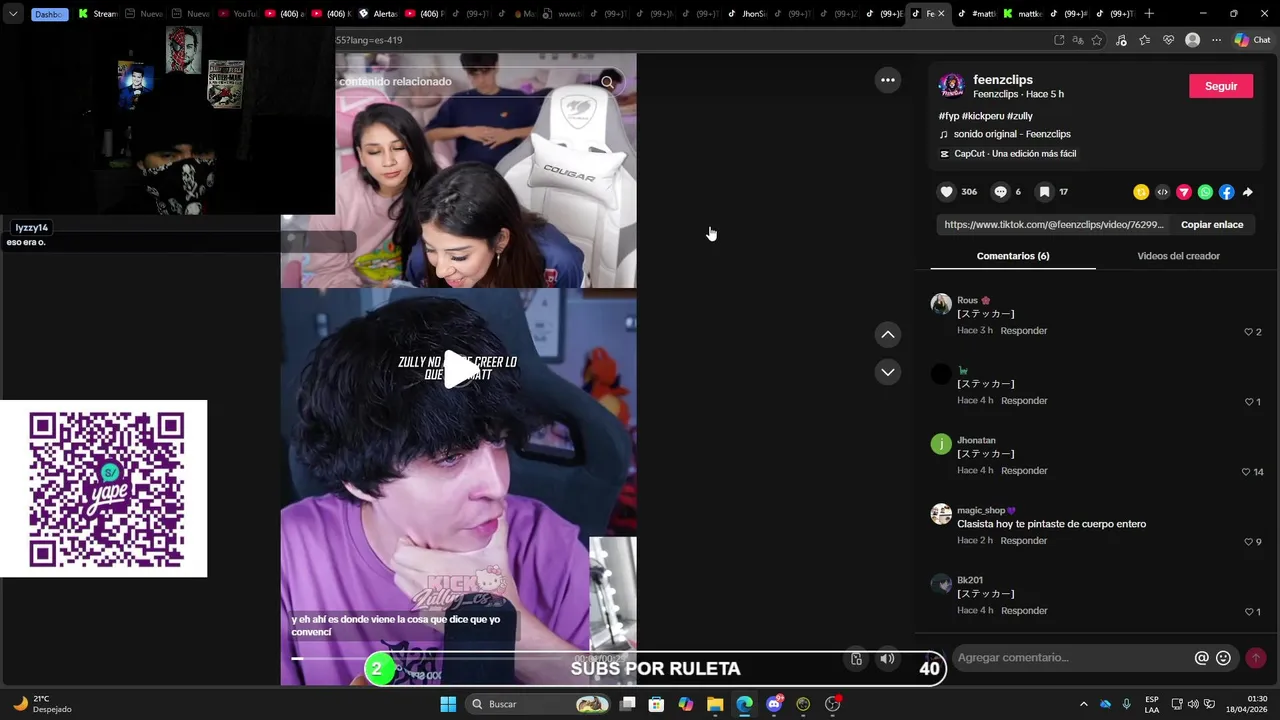Switch to Videos del creador tab
The height and width of the screenshot is (720, 1280).
click(x=1178, y=256)
